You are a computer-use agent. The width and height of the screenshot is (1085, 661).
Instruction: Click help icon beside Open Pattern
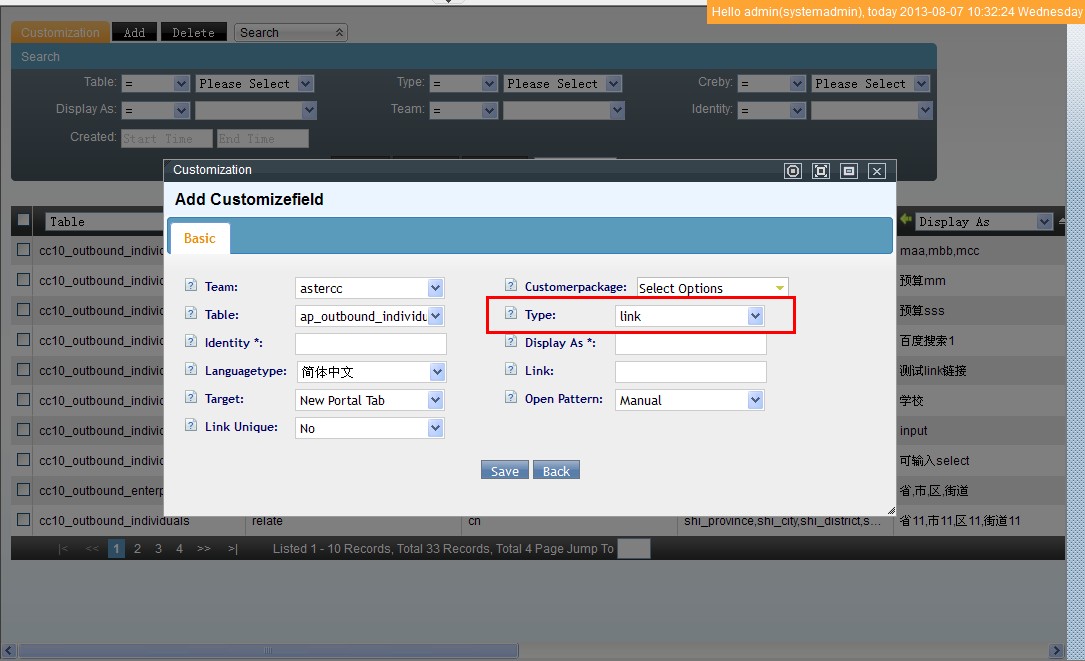[511, 398]
